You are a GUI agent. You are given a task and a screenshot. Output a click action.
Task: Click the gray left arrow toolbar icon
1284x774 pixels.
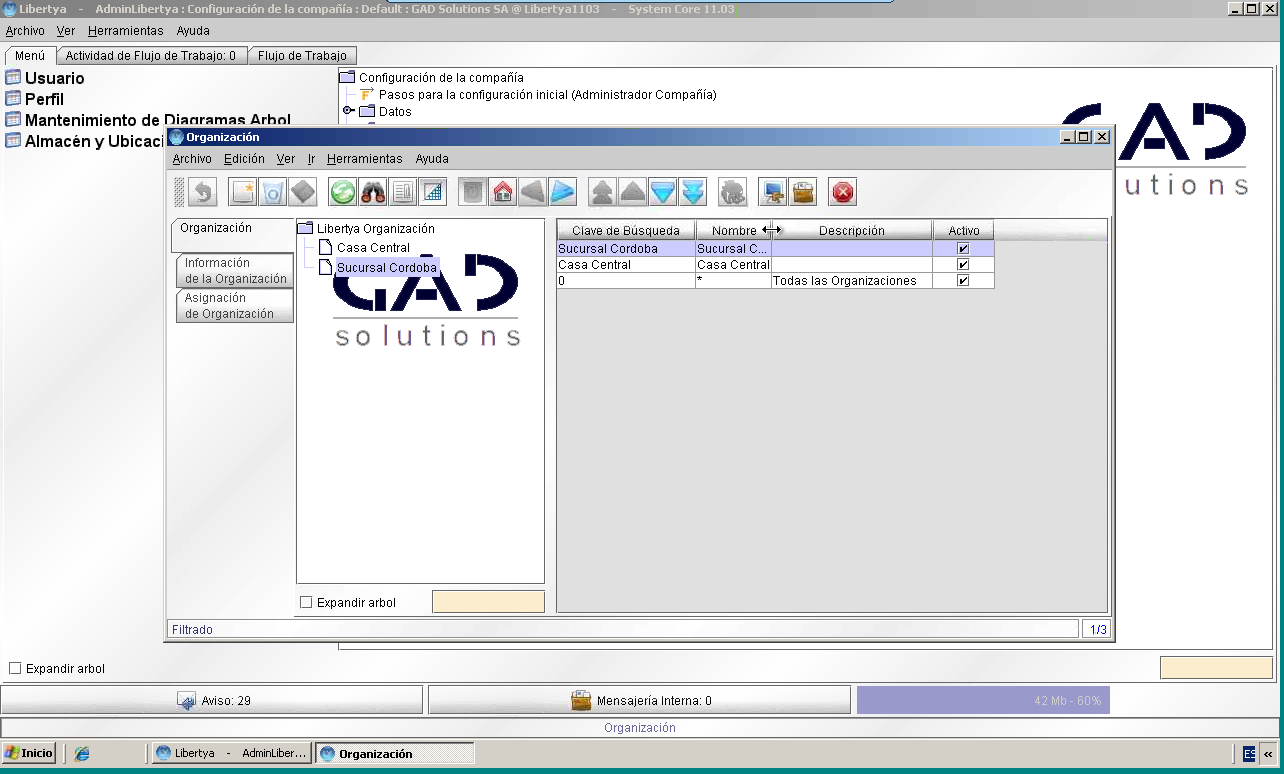(533, 192)
